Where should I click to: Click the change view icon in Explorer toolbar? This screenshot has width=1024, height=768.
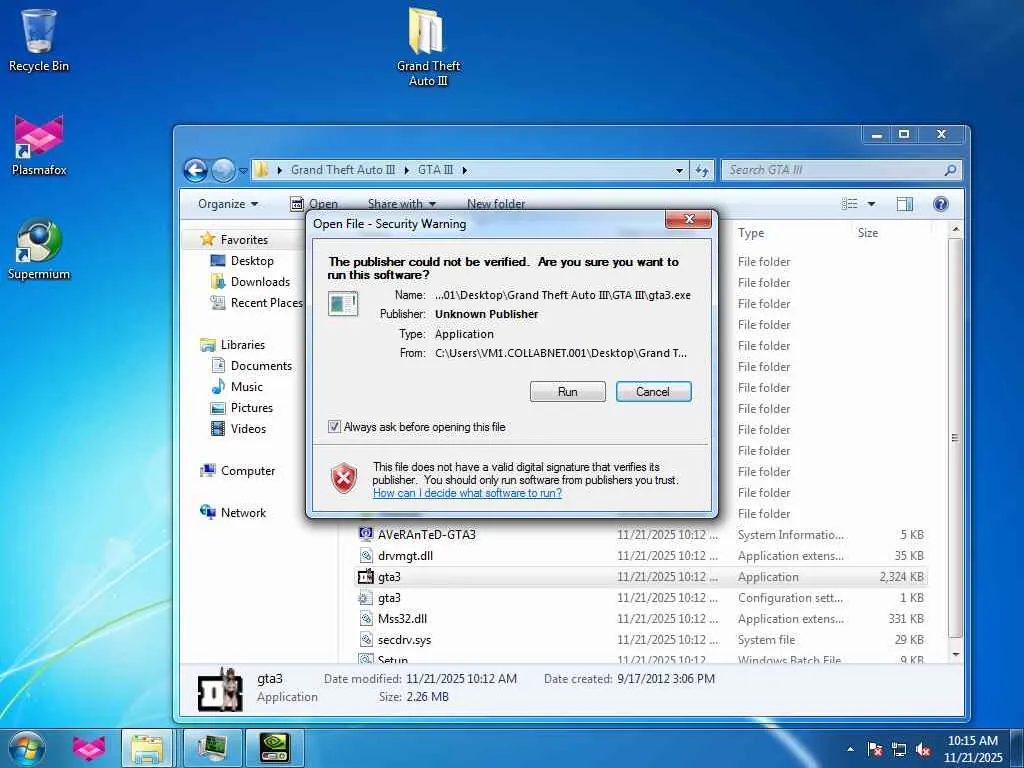850,204
